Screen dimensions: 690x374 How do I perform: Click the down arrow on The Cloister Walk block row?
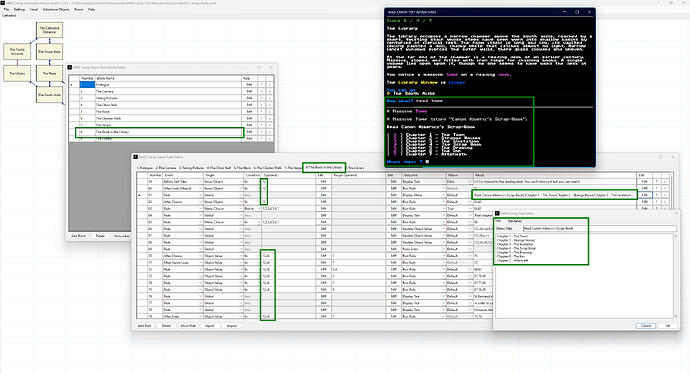(x=269, y=118)
